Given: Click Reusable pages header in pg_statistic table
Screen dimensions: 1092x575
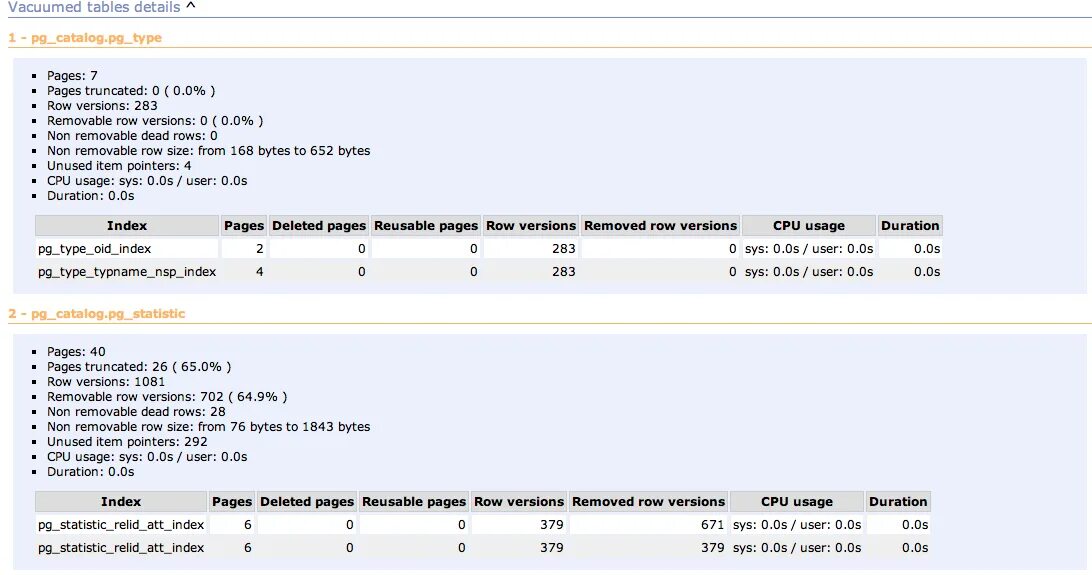Looking at the screenshot, I should click(414, 501).
